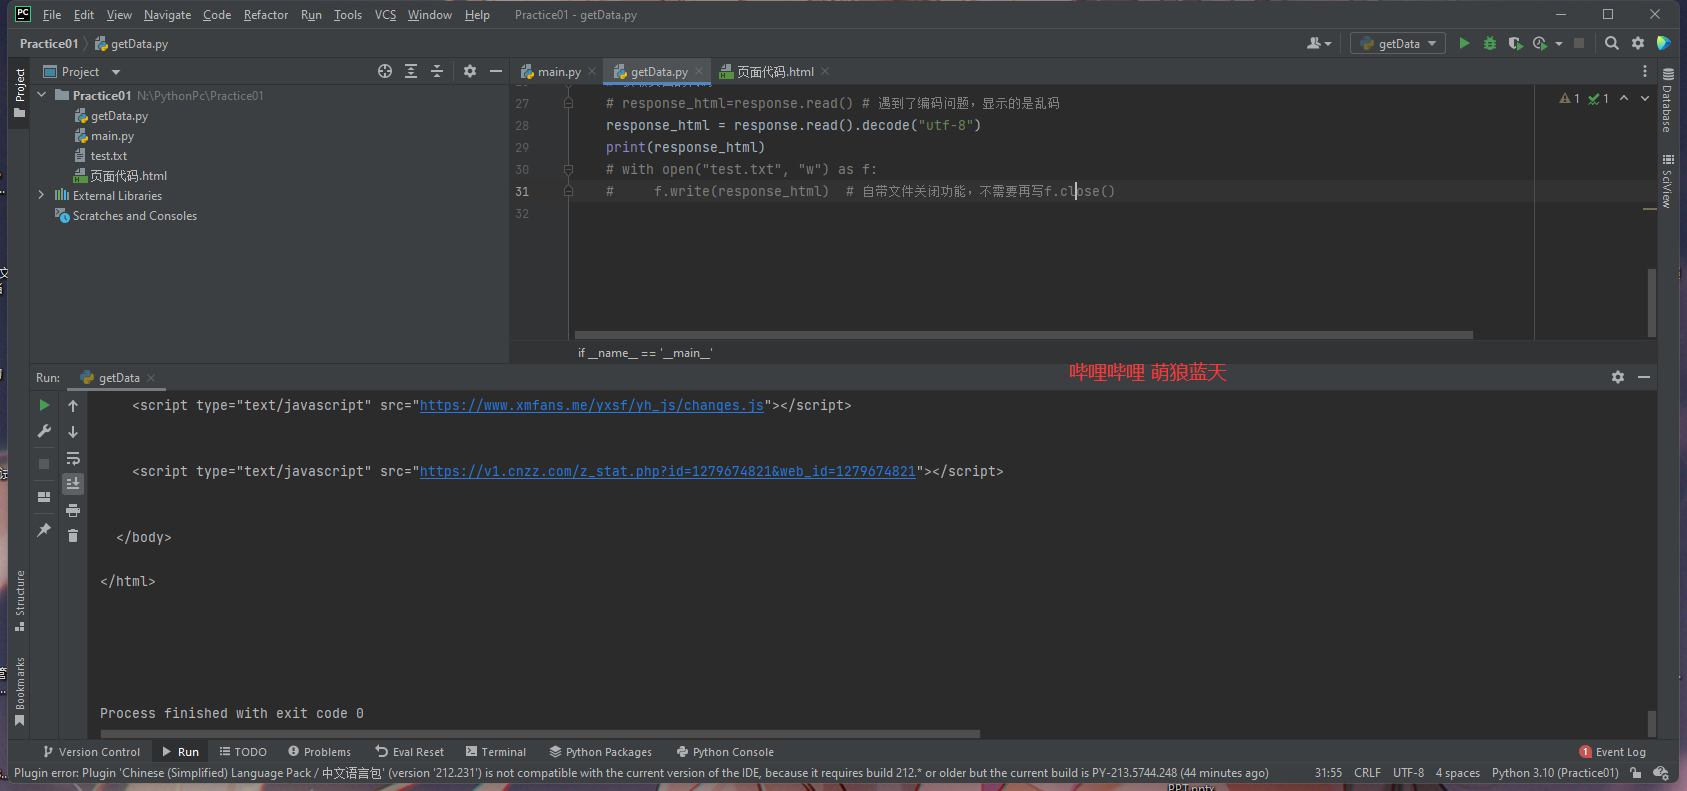Open Run panel settings gear
This screenshot has height=791, width=1687.
coord(1618,377)
